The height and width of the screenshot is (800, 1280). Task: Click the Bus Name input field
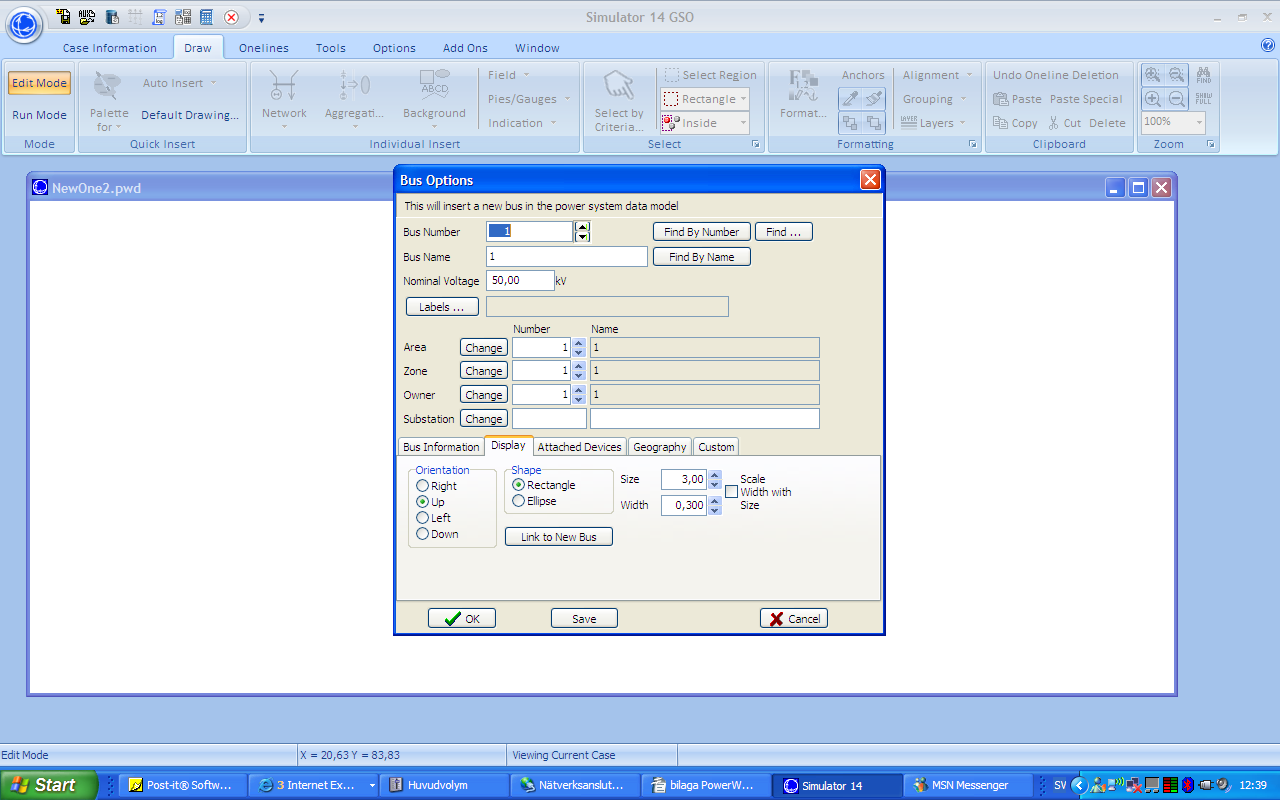[567, 257]
